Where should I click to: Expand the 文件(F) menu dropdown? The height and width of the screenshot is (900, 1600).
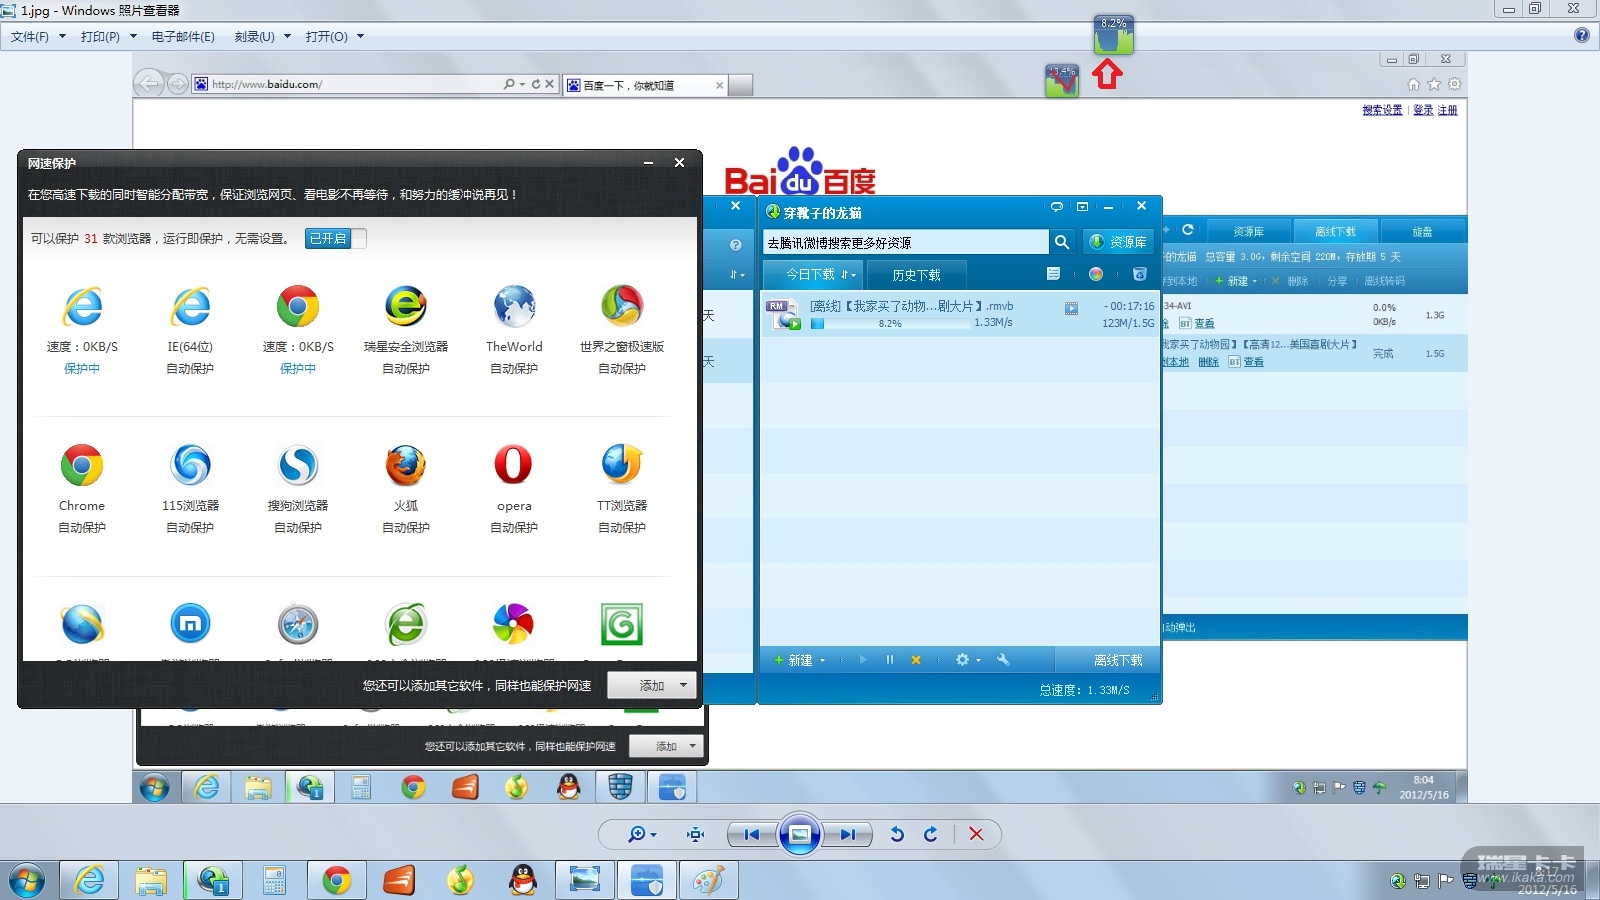pos(38,37)
